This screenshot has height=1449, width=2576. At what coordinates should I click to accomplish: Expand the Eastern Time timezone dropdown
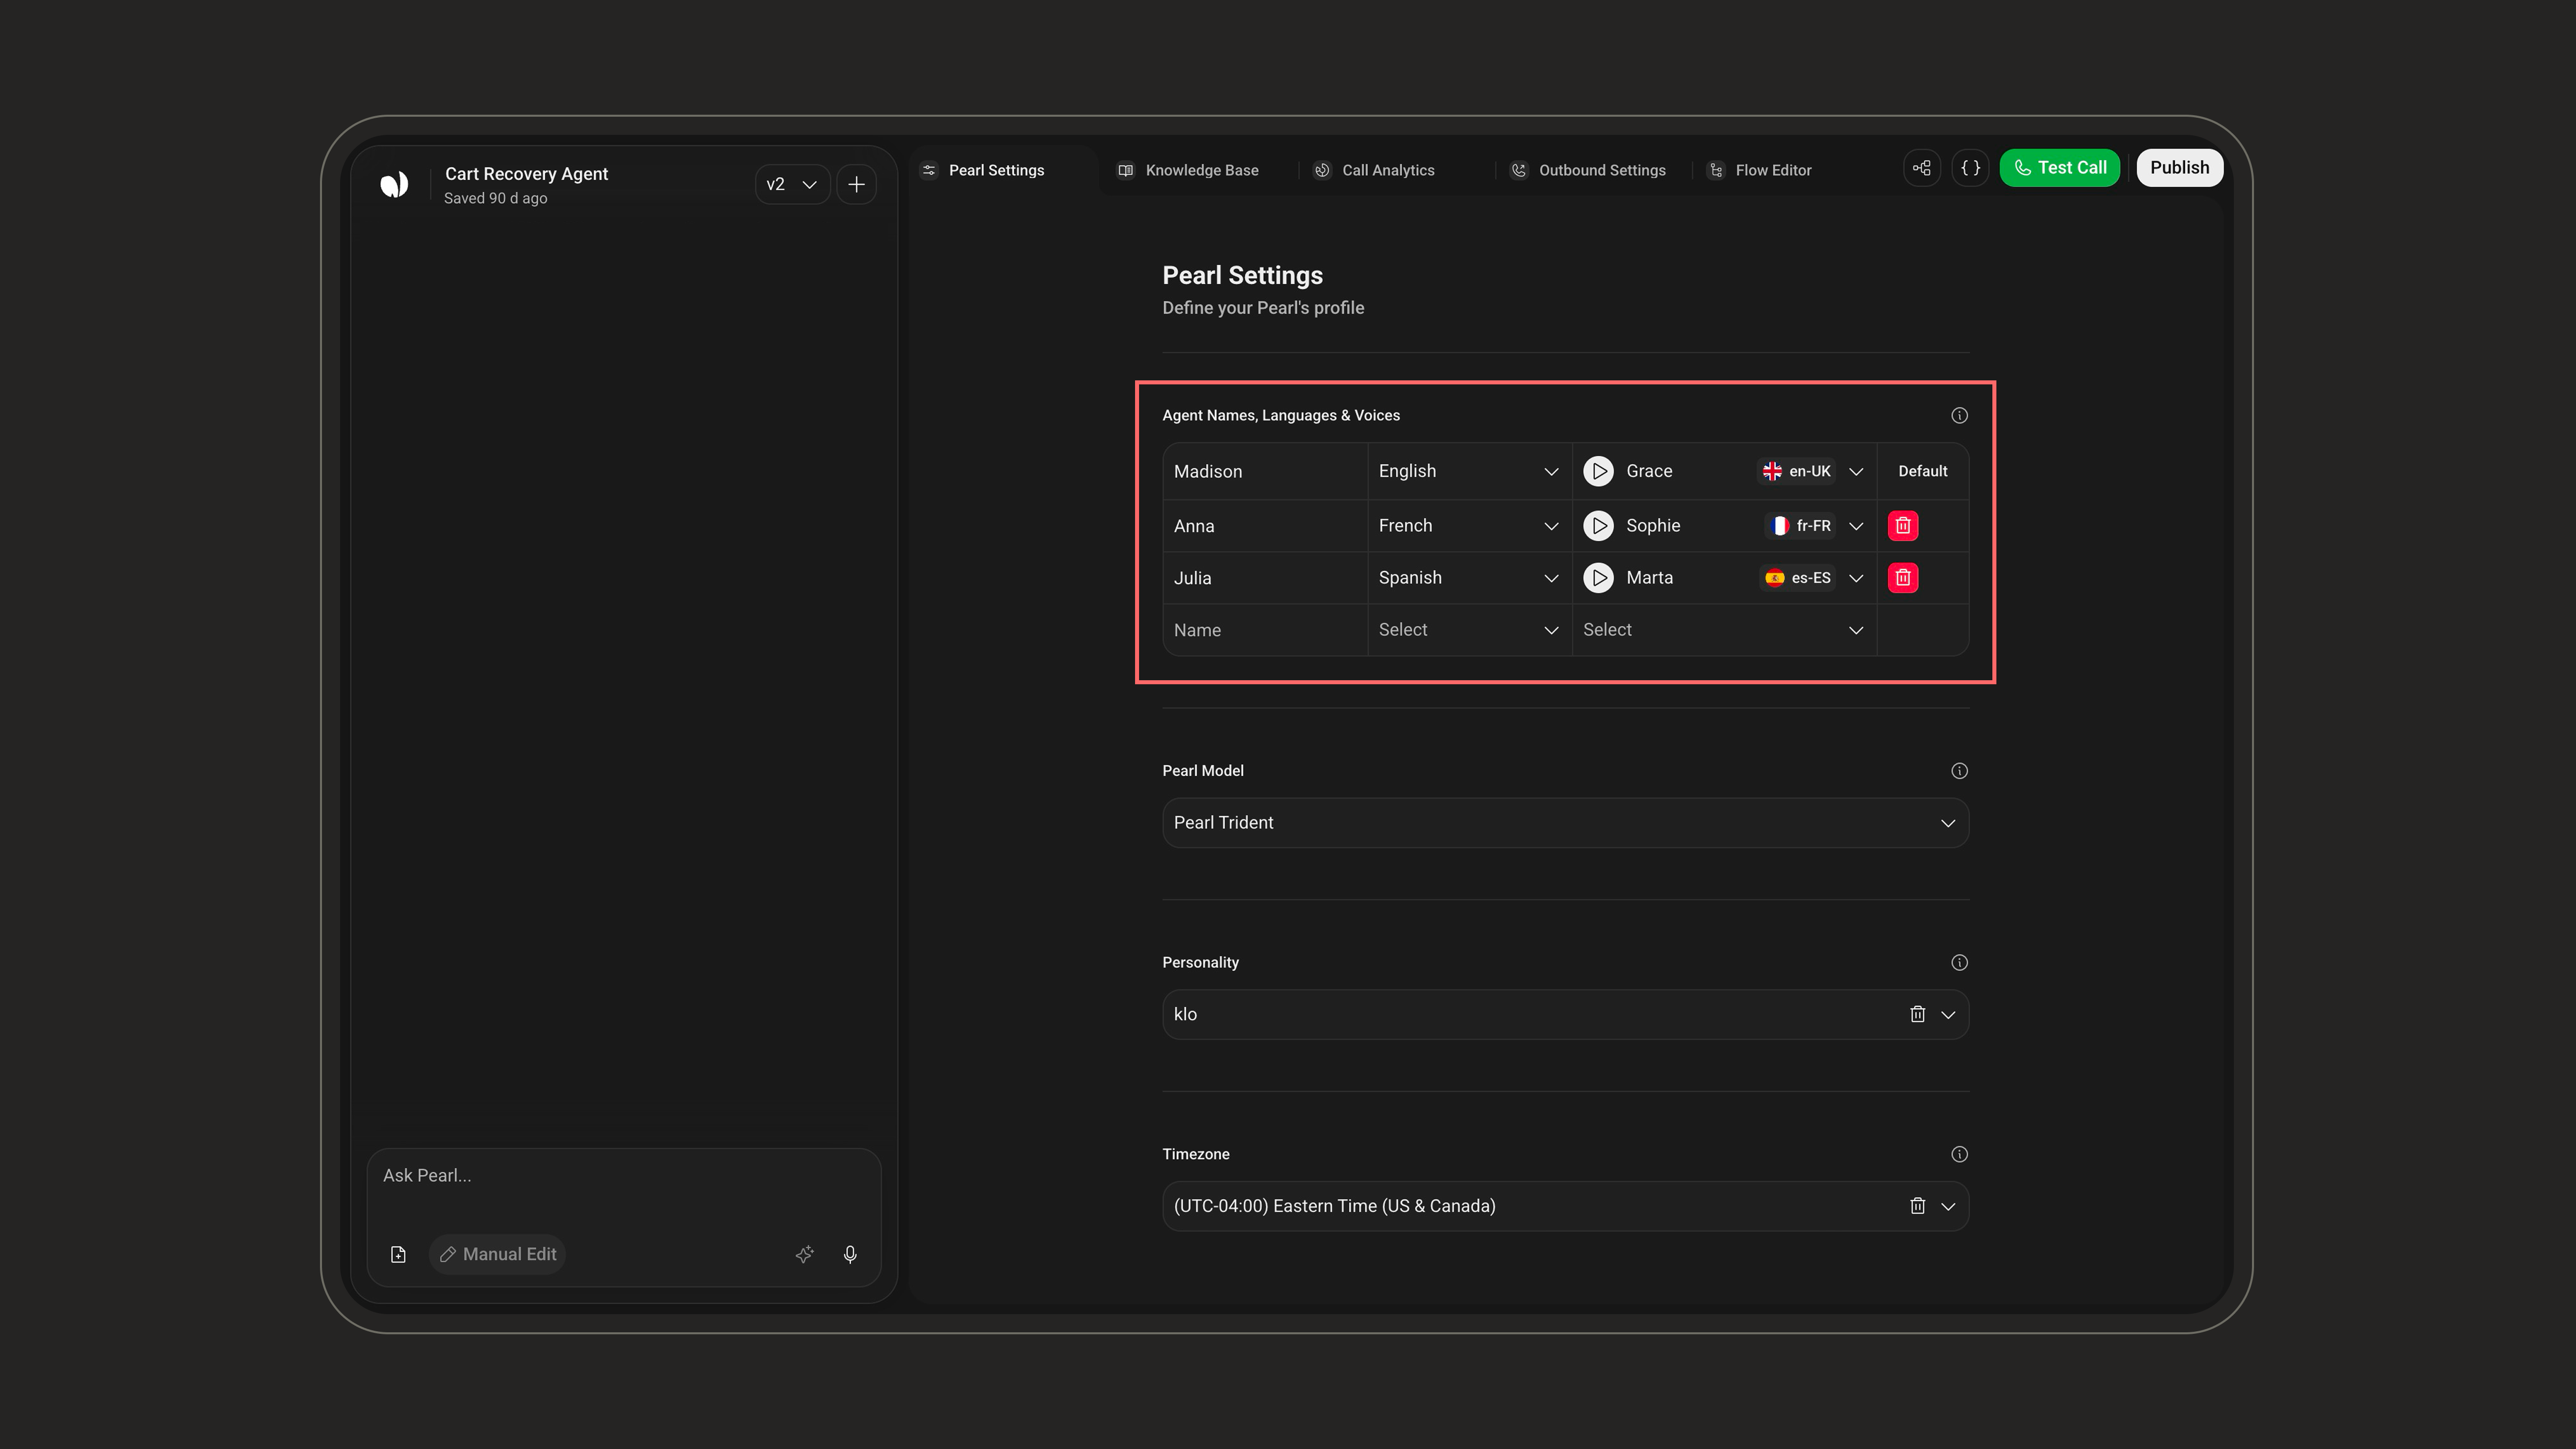tap(1948, 1206)
